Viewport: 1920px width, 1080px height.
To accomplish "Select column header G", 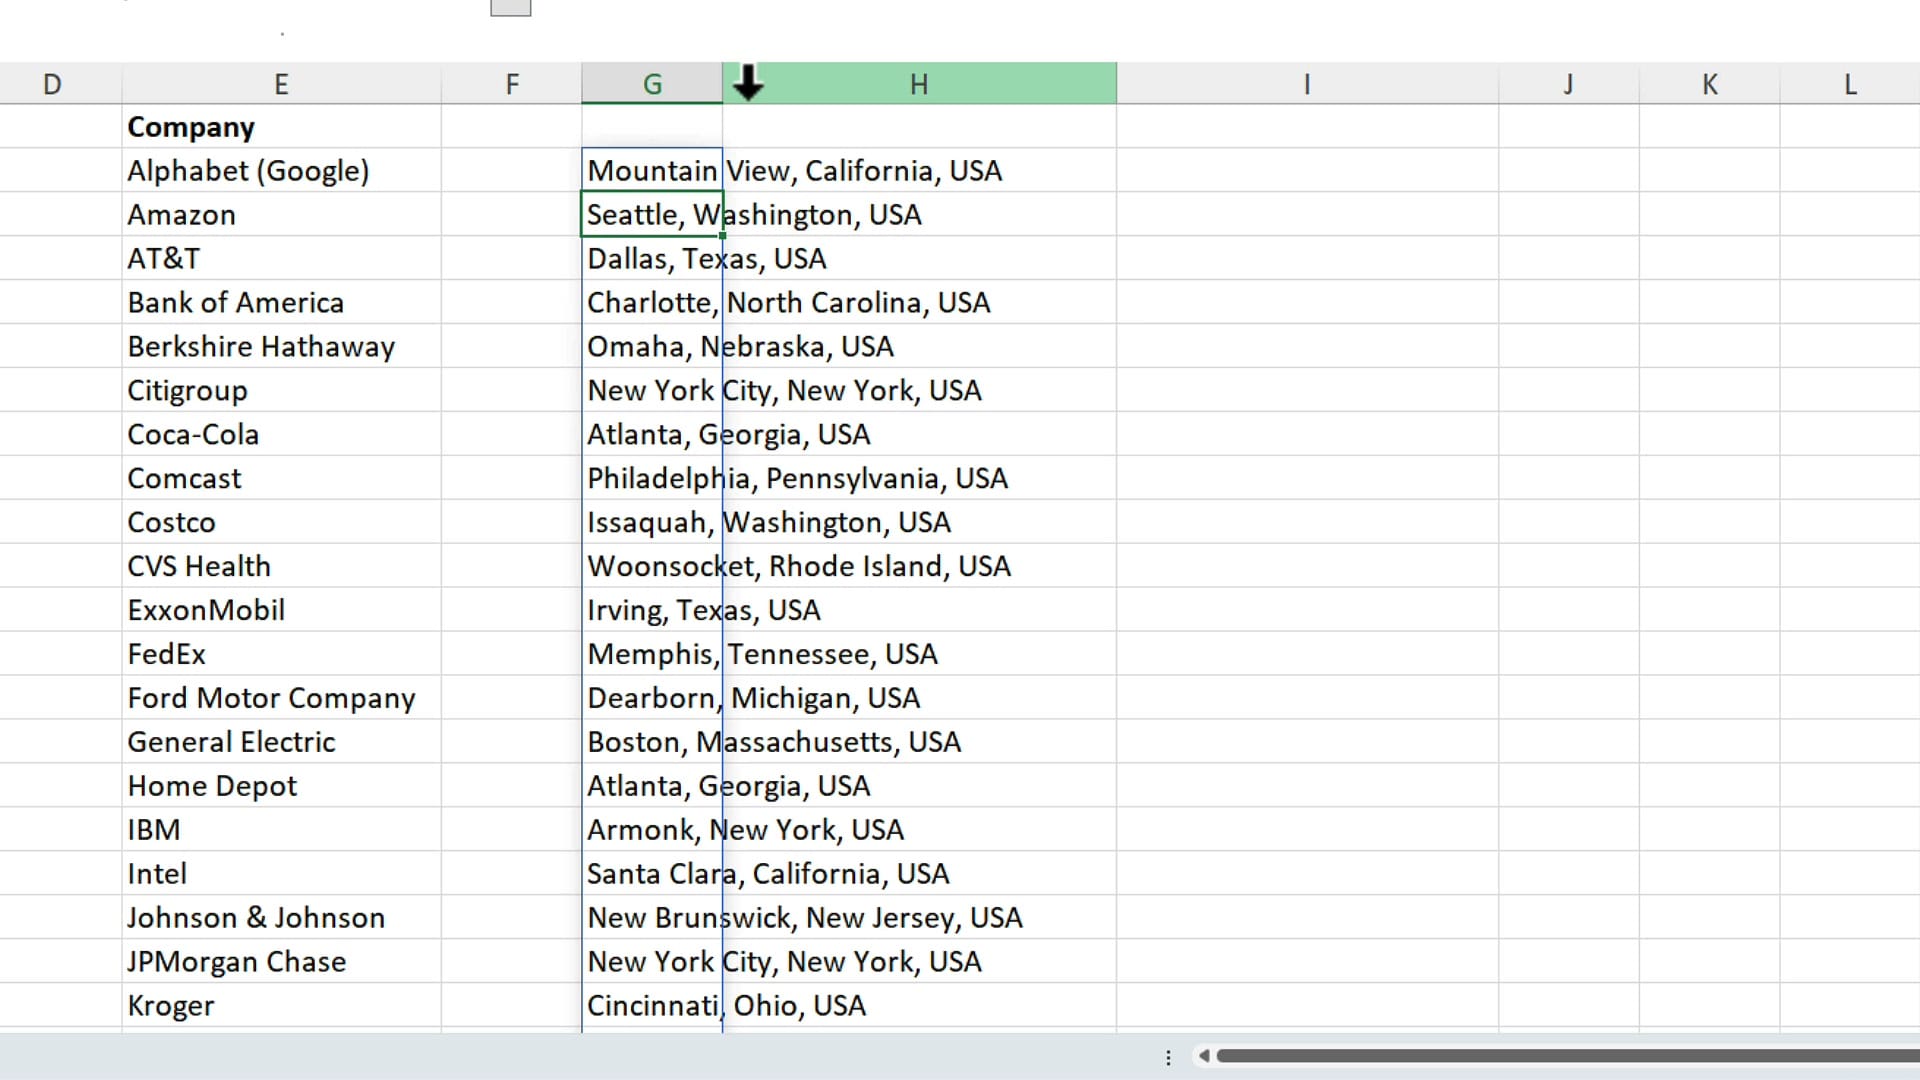I will tap(651, 84).
